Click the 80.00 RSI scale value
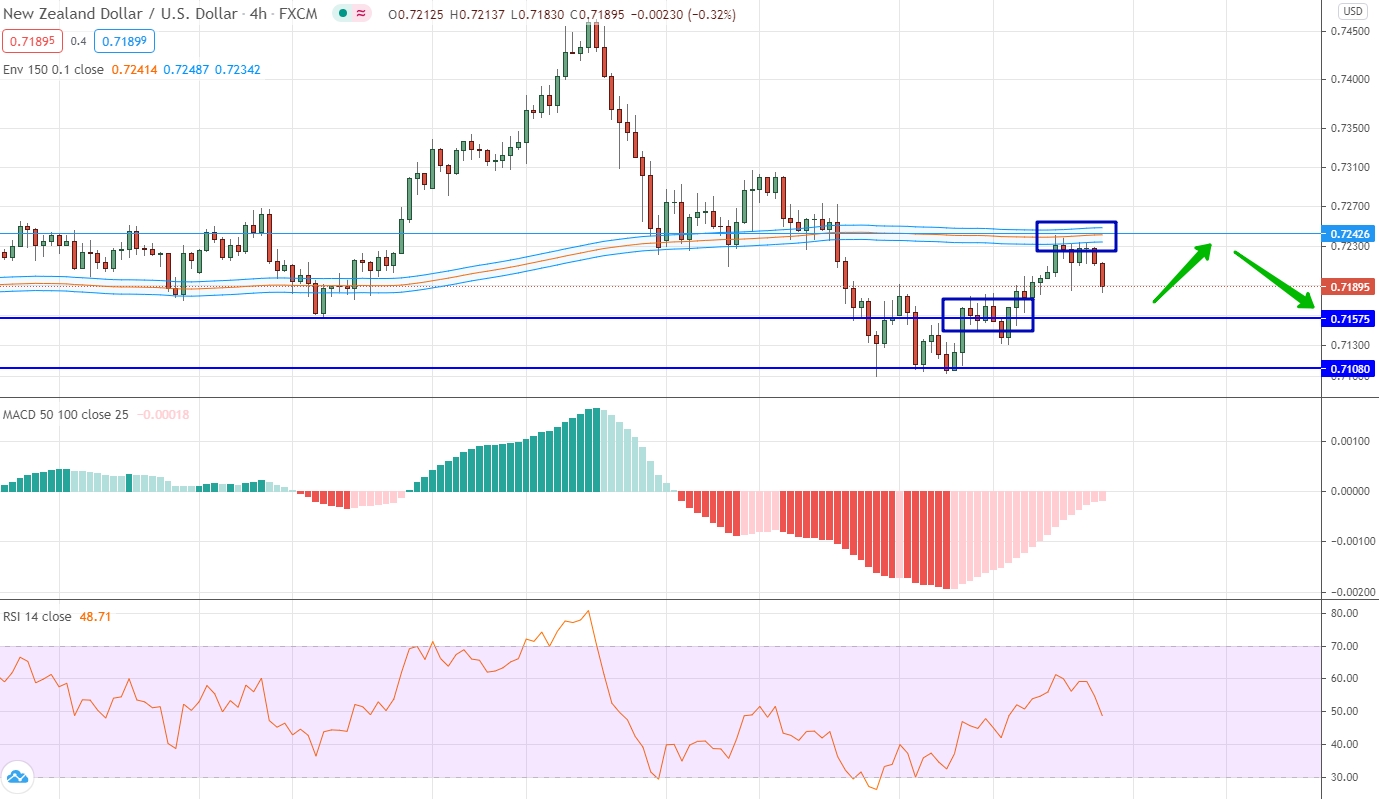This screenshot has width=1379, height=799. point(1345,613)
